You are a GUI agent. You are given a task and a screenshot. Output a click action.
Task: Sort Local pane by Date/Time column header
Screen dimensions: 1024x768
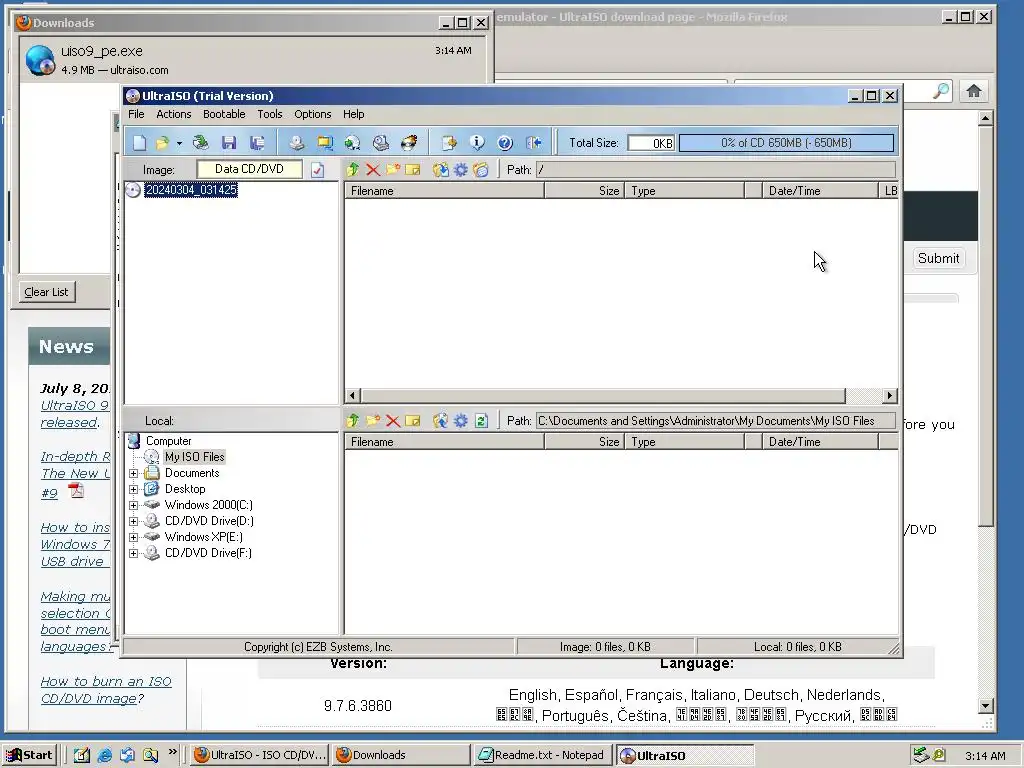click(x=820, y=441)
